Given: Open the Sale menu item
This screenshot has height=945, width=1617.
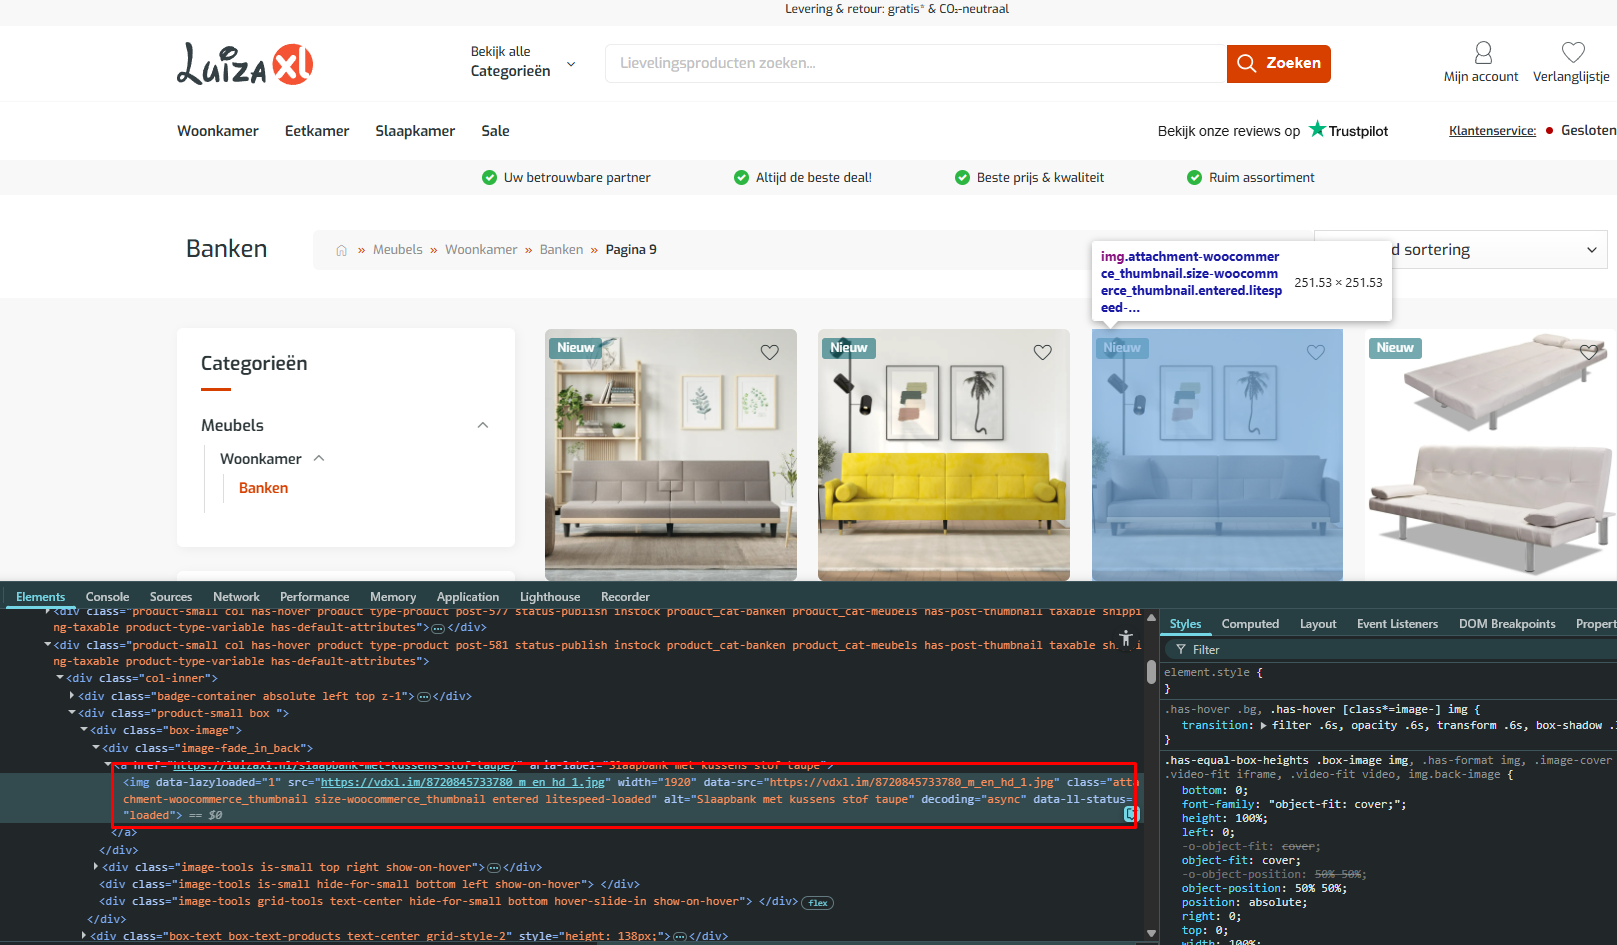Looking at the screenshot, I should (495, 131).
